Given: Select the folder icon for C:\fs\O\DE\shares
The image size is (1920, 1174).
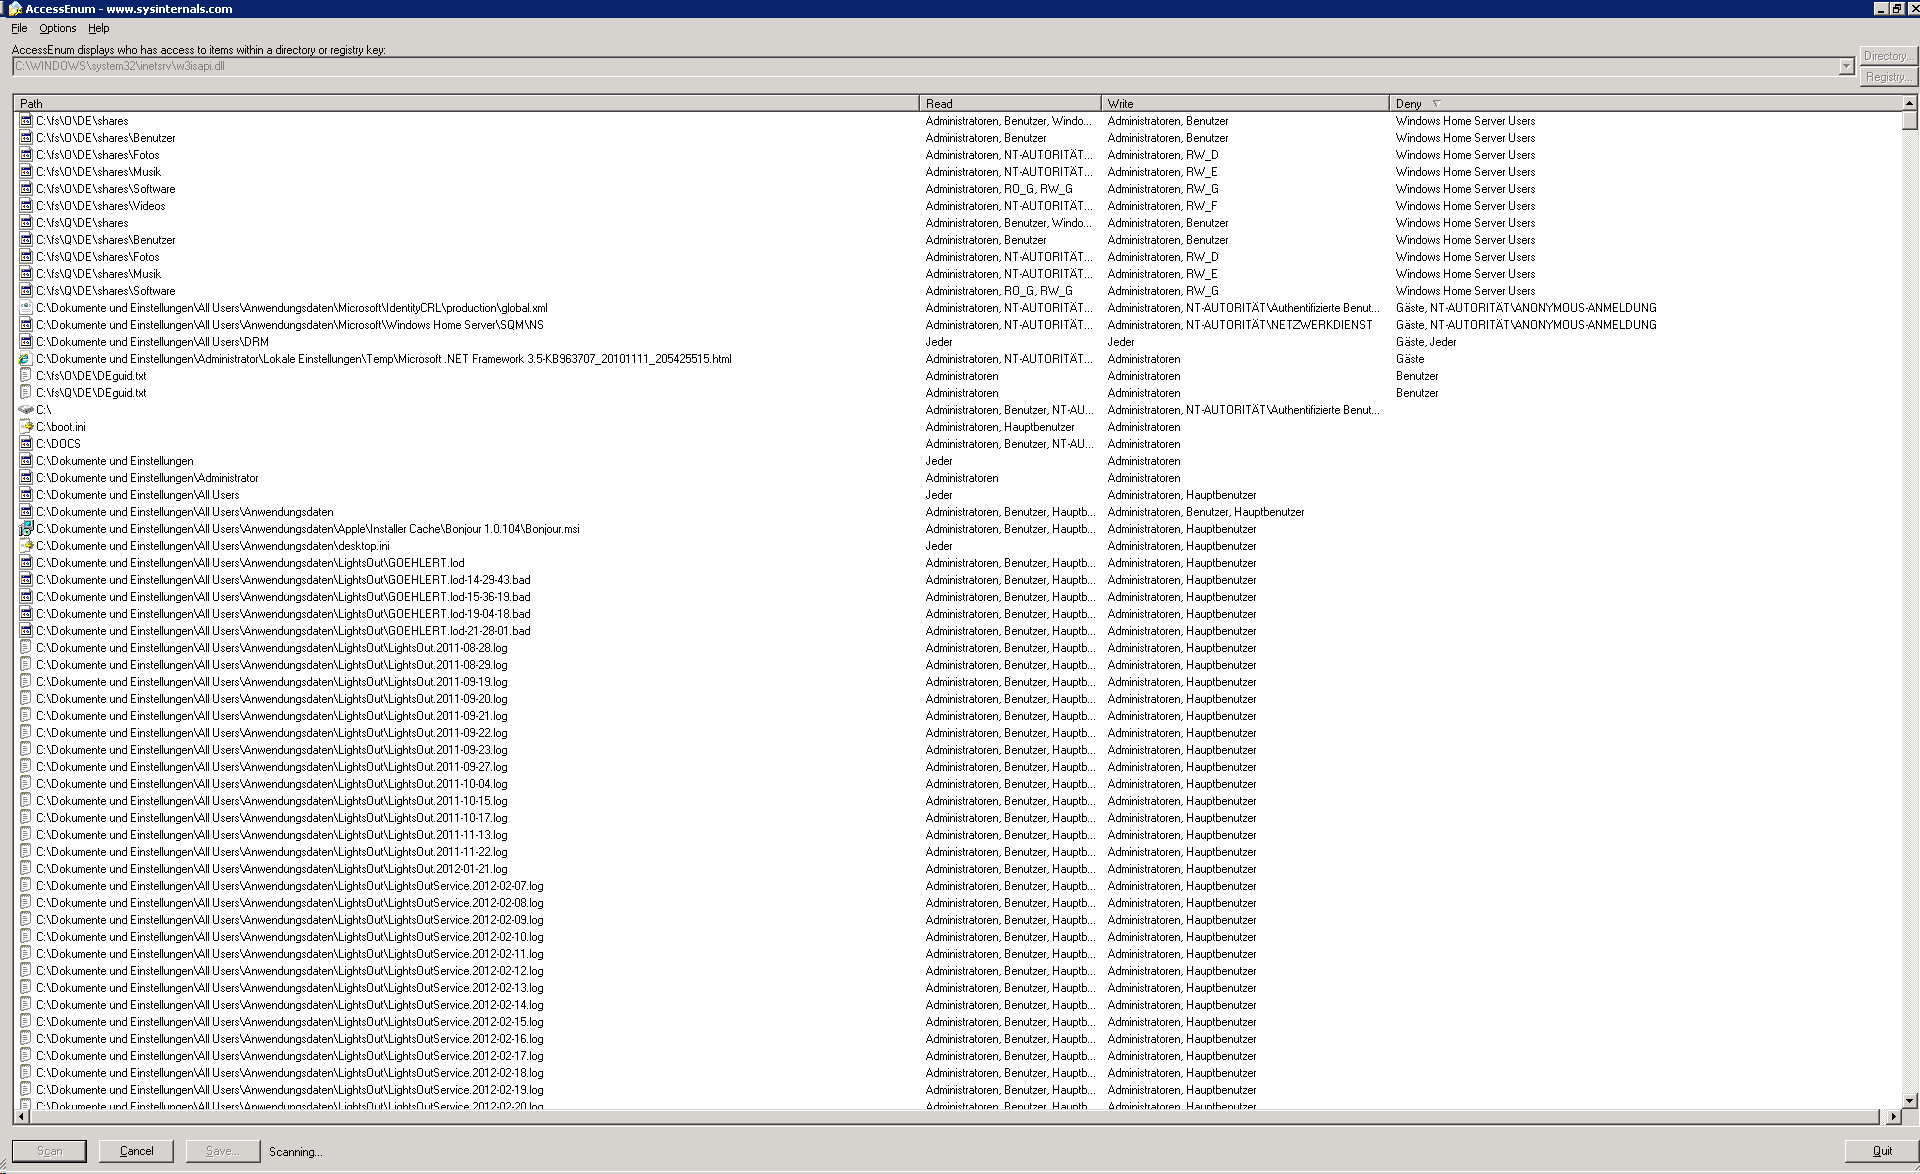Looking at the screenshot, I should 26,121.
